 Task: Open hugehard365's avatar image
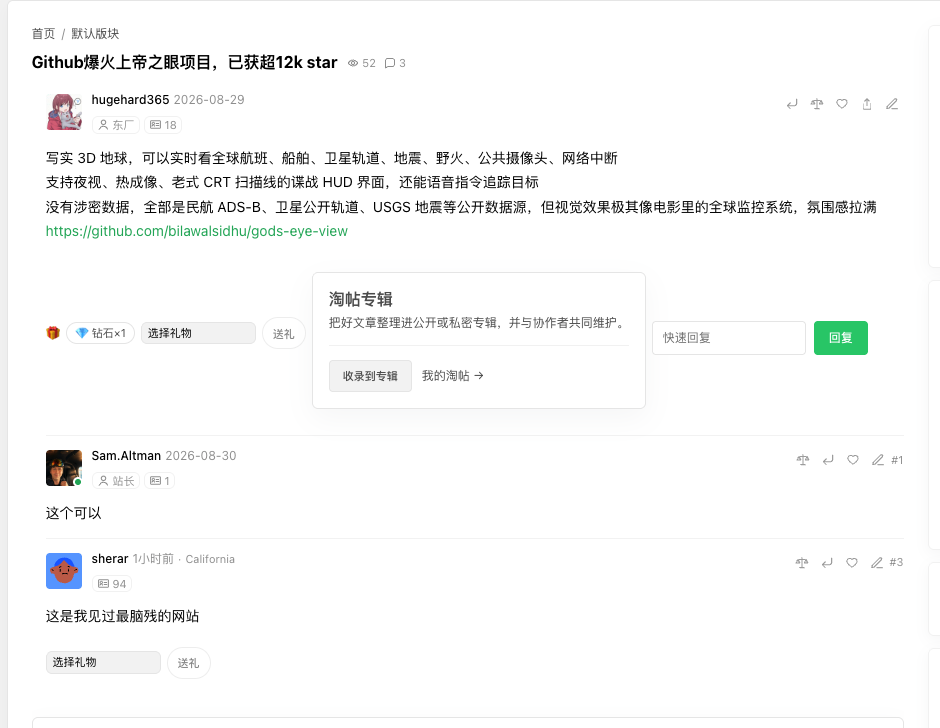[64, 112]
